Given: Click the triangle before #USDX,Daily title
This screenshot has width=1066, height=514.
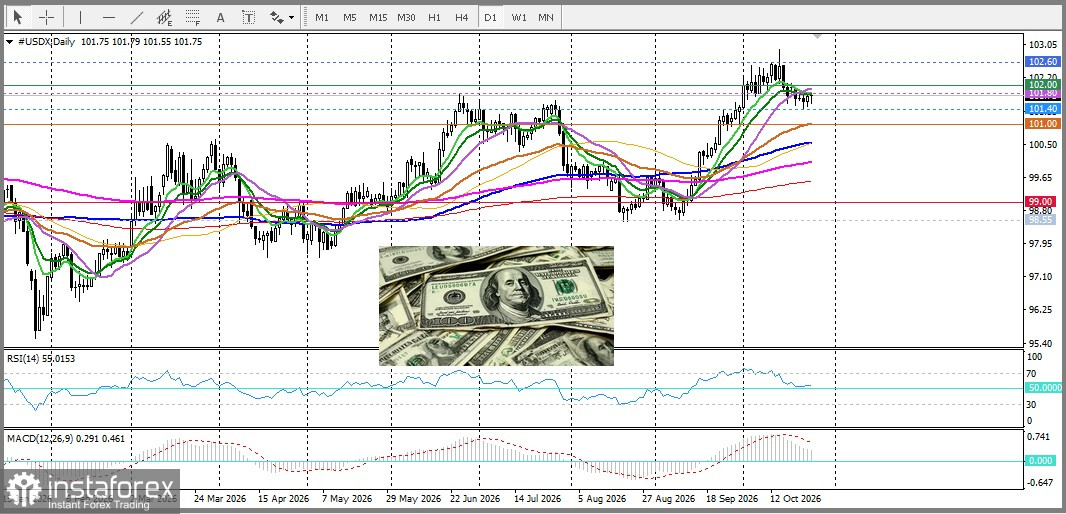Looking at the screenshot, I should pyautogui.click(x=9, y=41).
